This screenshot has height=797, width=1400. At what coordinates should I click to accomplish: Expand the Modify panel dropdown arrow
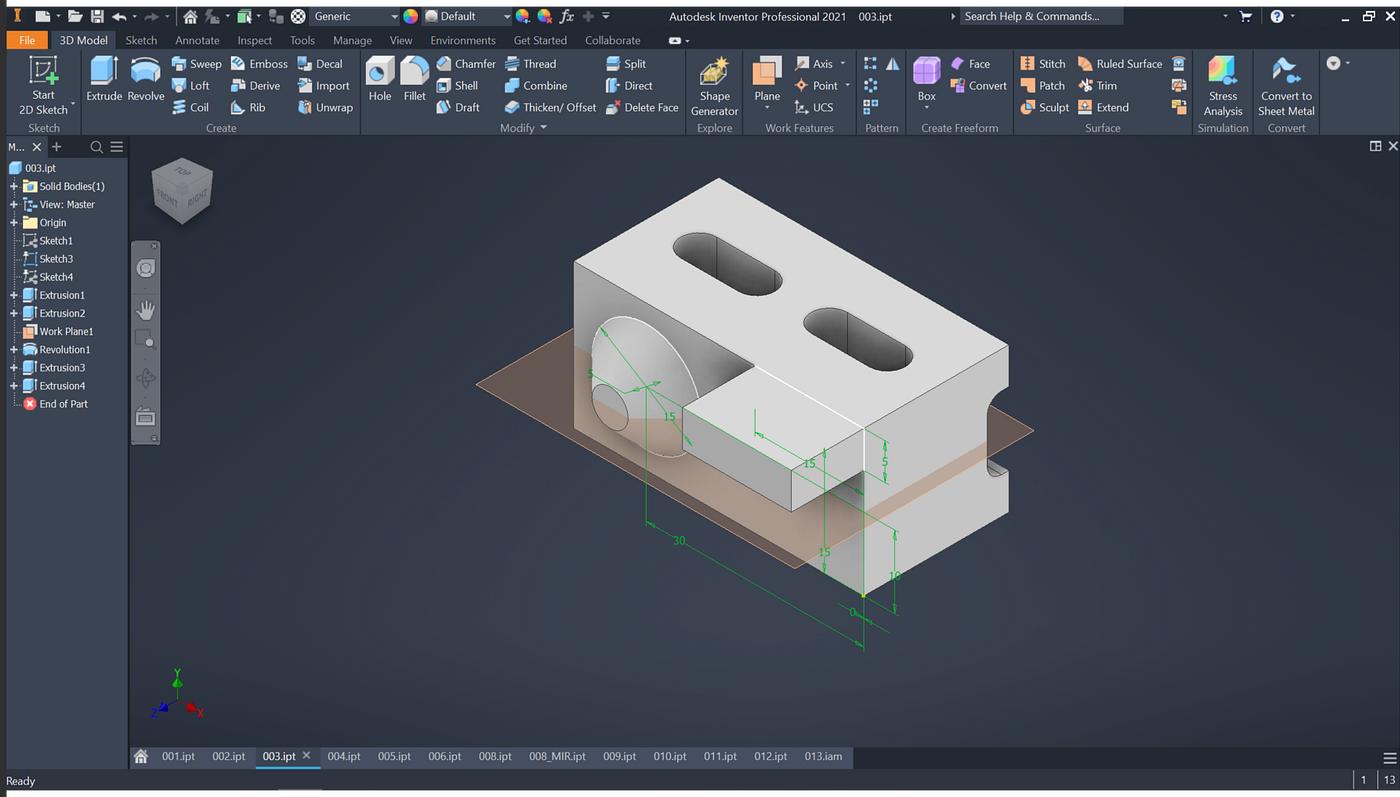(x=544, y=128)
